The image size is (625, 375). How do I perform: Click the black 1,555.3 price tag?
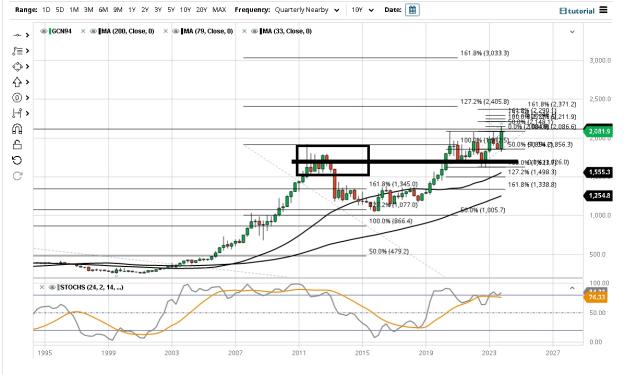tap(597, 172)
